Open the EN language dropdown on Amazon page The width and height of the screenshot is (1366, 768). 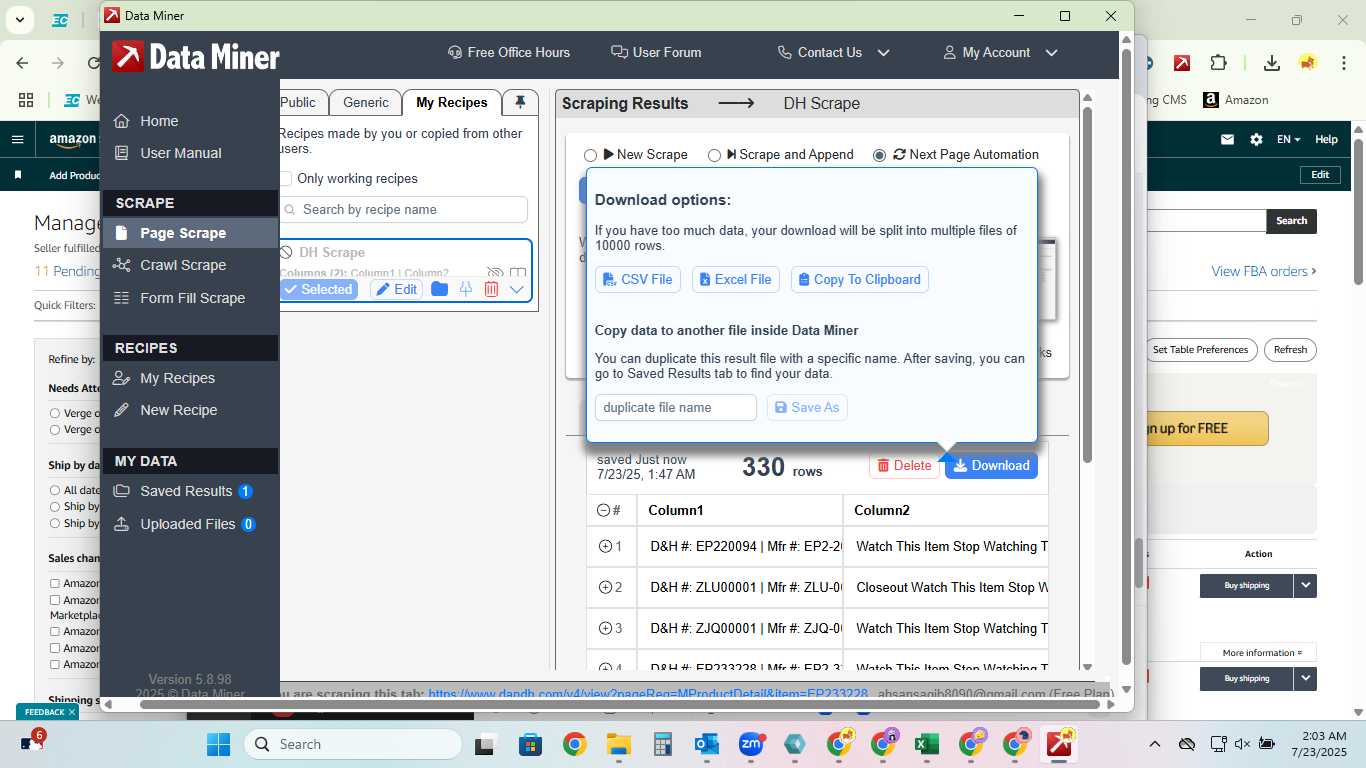pyautogui.click(x=1288, y=140)
